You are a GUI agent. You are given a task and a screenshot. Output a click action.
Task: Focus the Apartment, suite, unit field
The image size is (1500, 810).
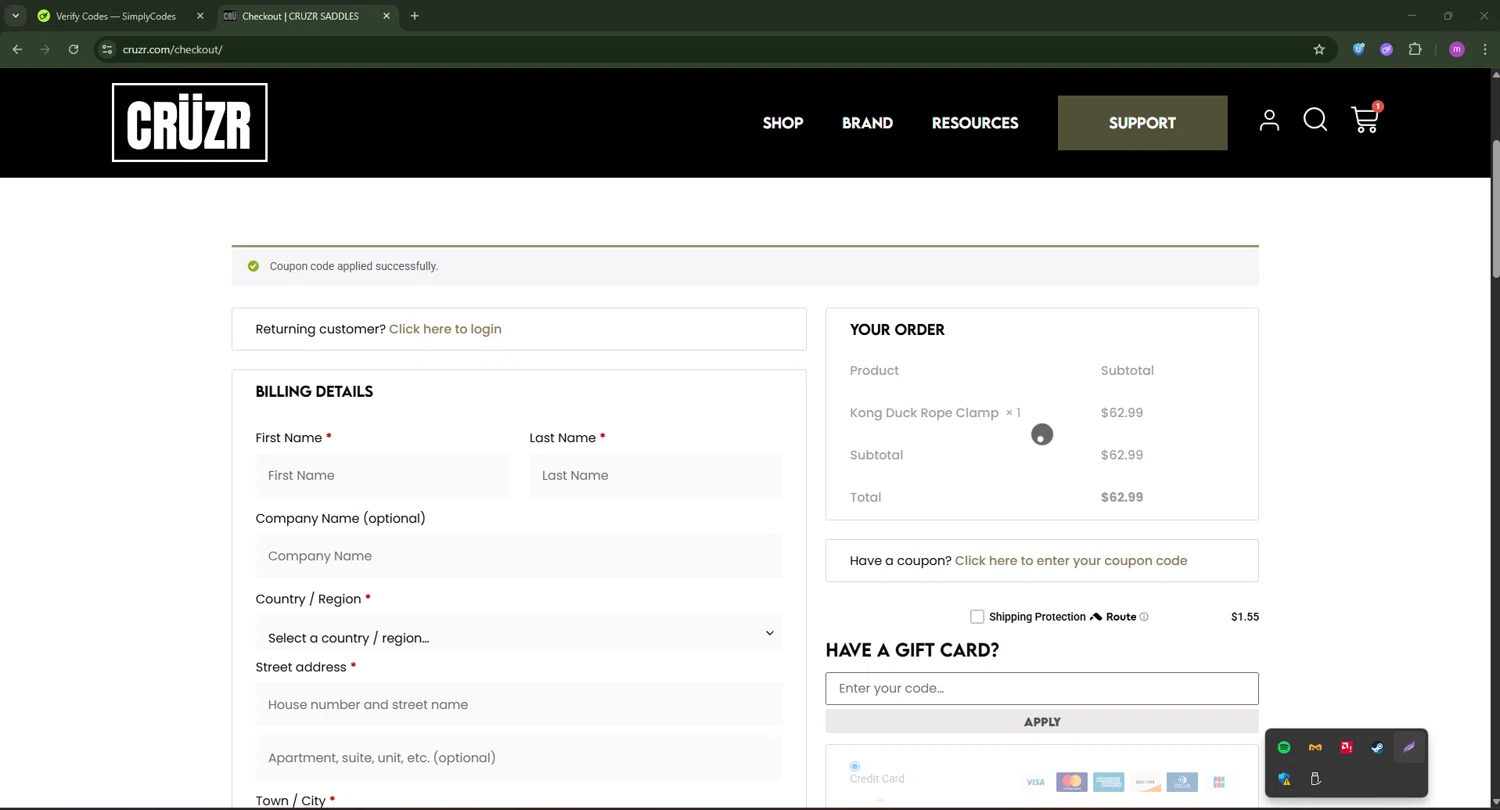pos(519,758)
